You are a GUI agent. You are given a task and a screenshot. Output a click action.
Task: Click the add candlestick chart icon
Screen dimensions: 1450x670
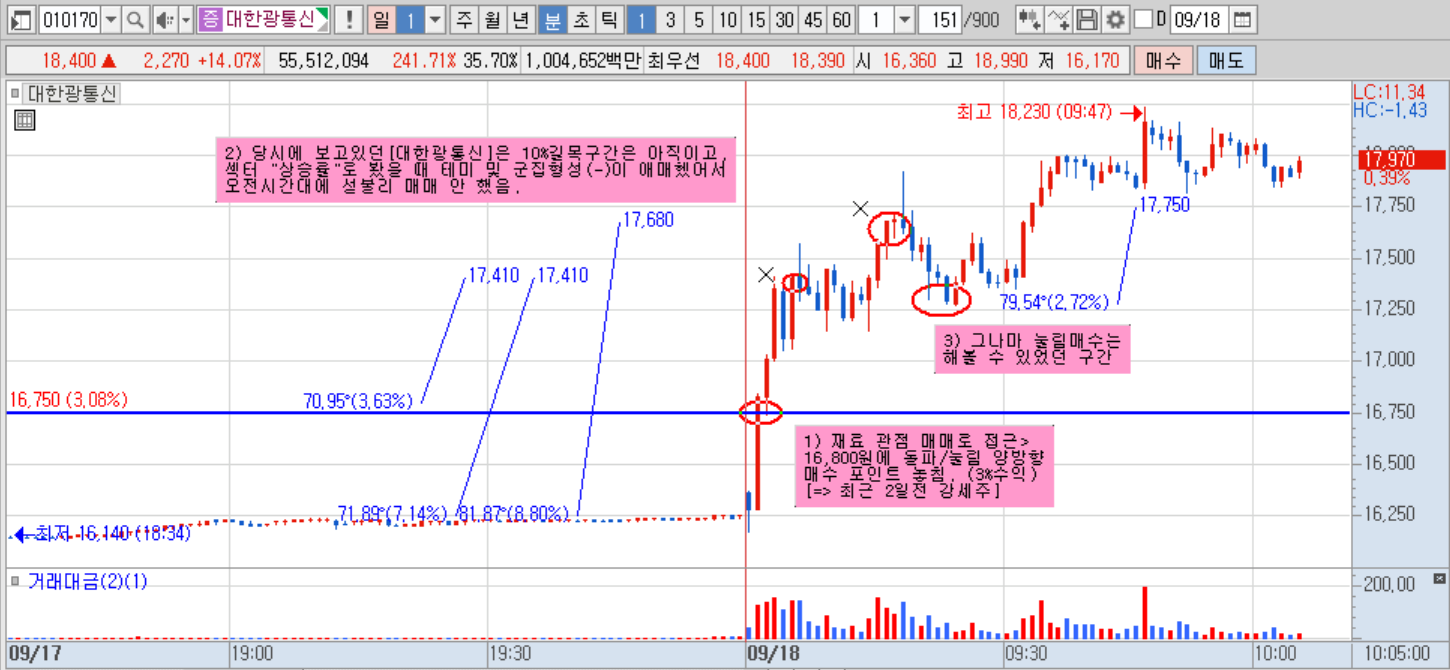tap(1028, 19)
